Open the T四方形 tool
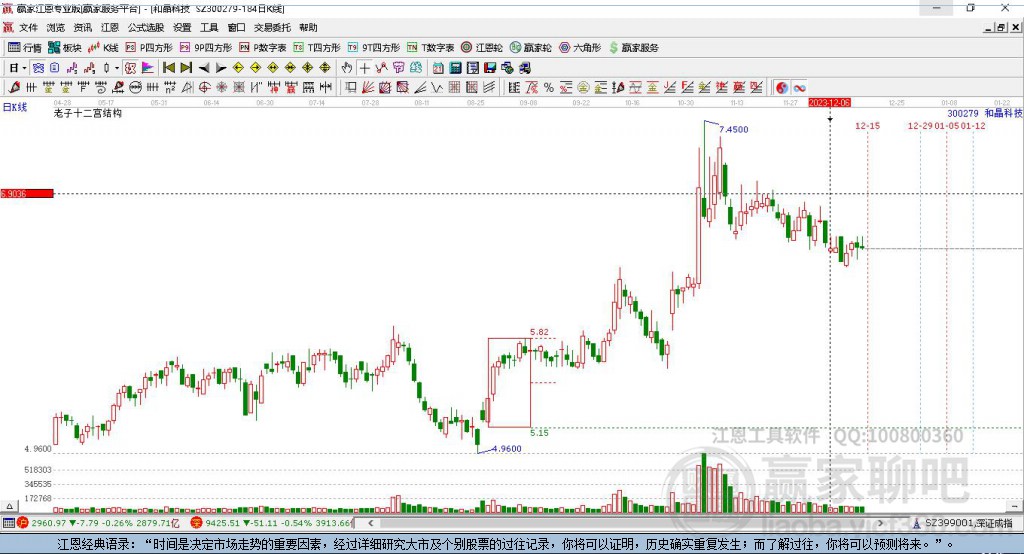Image resolution: width=1024 pixels, height=554 pixels. click(317, 48)
